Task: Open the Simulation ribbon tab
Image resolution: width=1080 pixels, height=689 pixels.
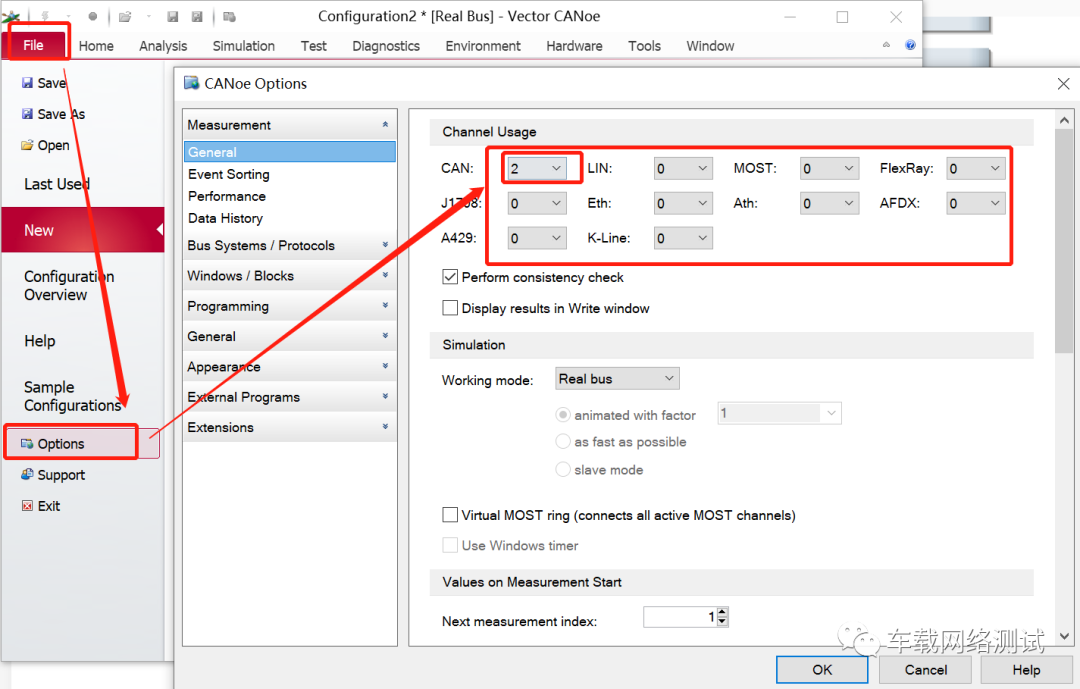Action: click(244, 46)
